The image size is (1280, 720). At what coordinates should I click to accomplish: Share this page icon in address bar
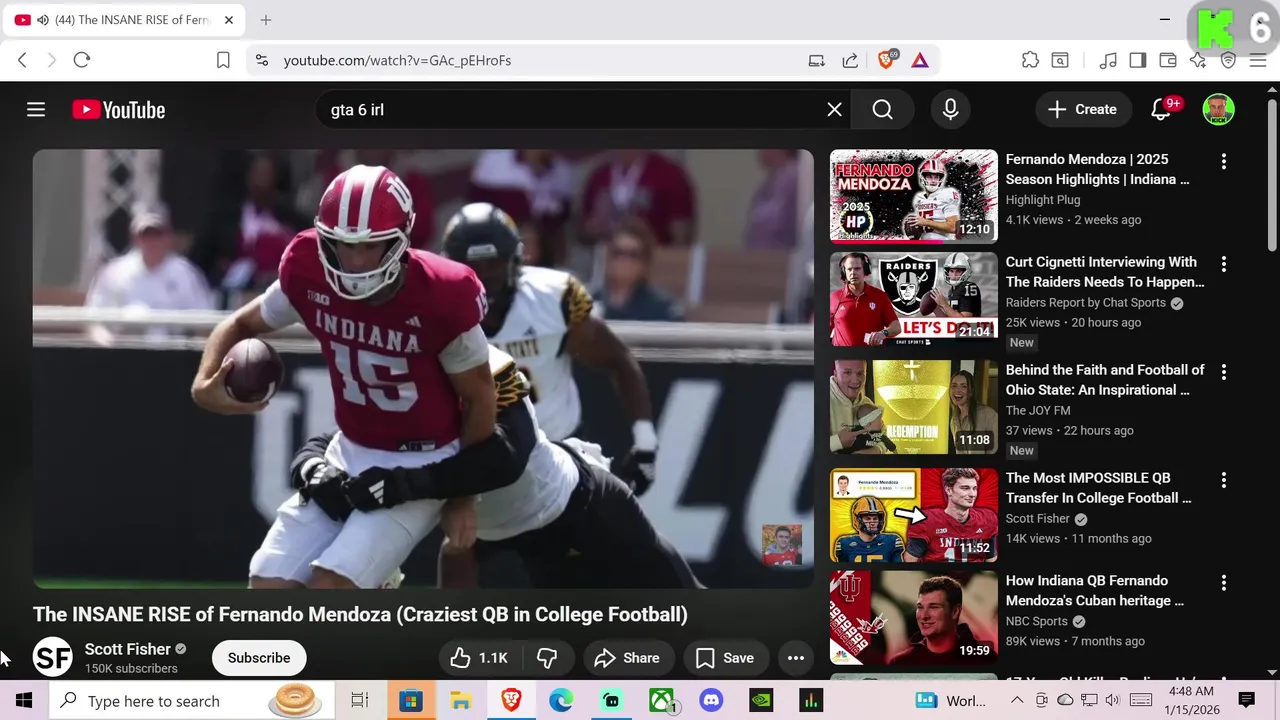pos(850,60)
